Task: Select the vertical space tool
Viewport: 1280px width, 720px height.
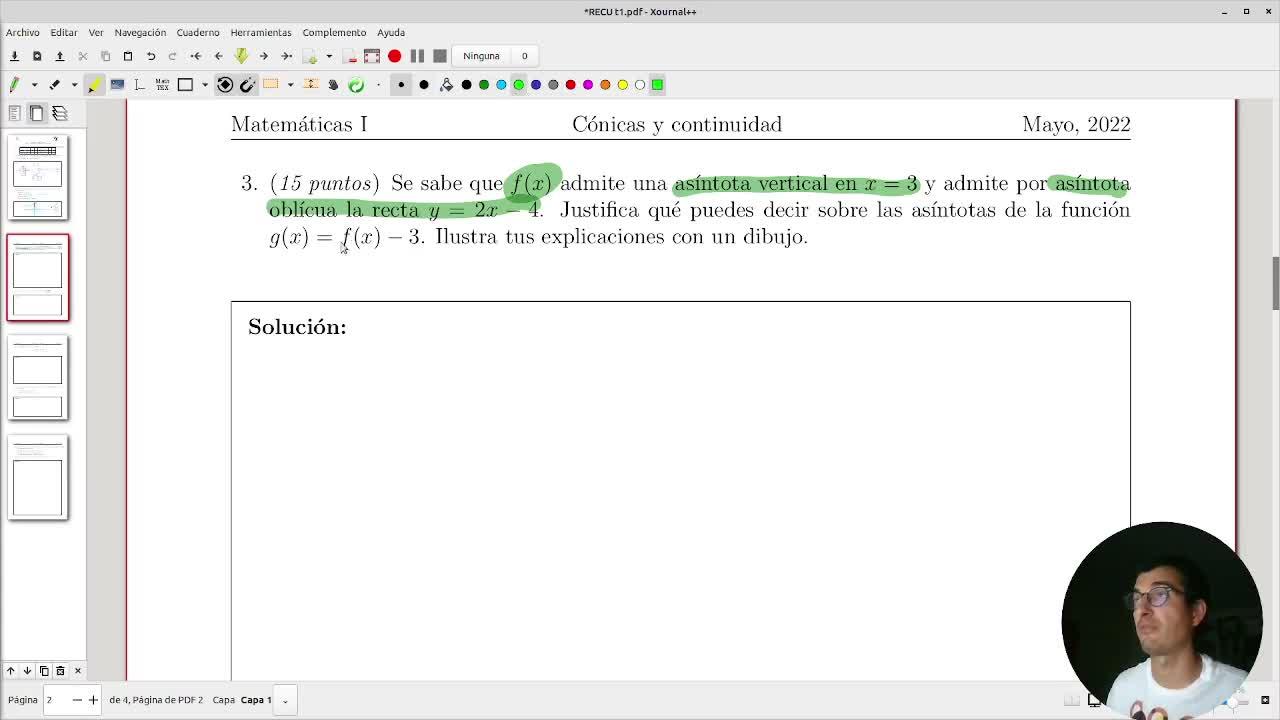Action: 311,85
